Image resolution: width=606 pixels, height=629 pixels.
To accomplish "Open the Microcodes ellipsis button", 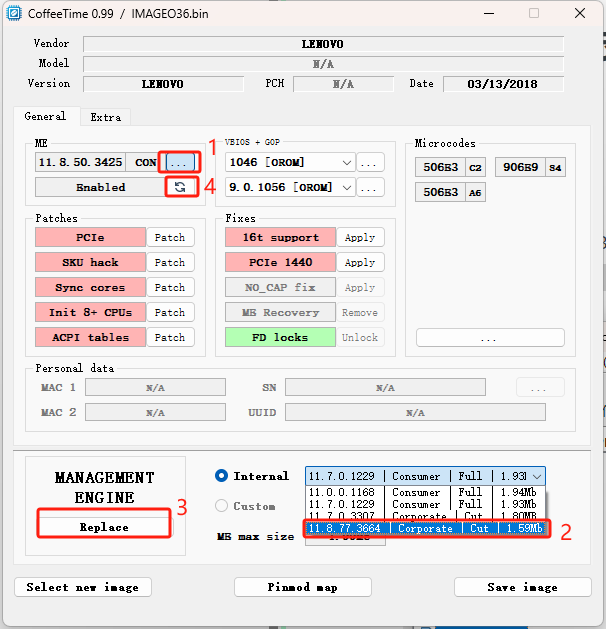I will (x=488, y=338).
